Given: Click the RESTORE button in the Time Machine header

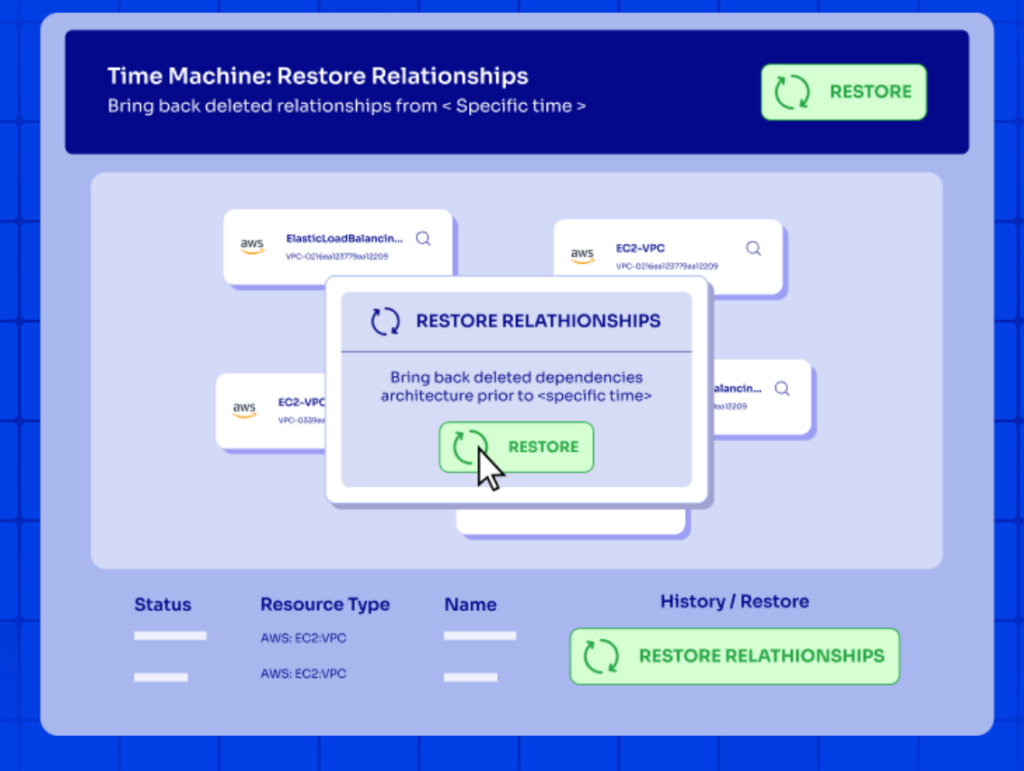Looking at the screenshot, I should click(843, 91).
